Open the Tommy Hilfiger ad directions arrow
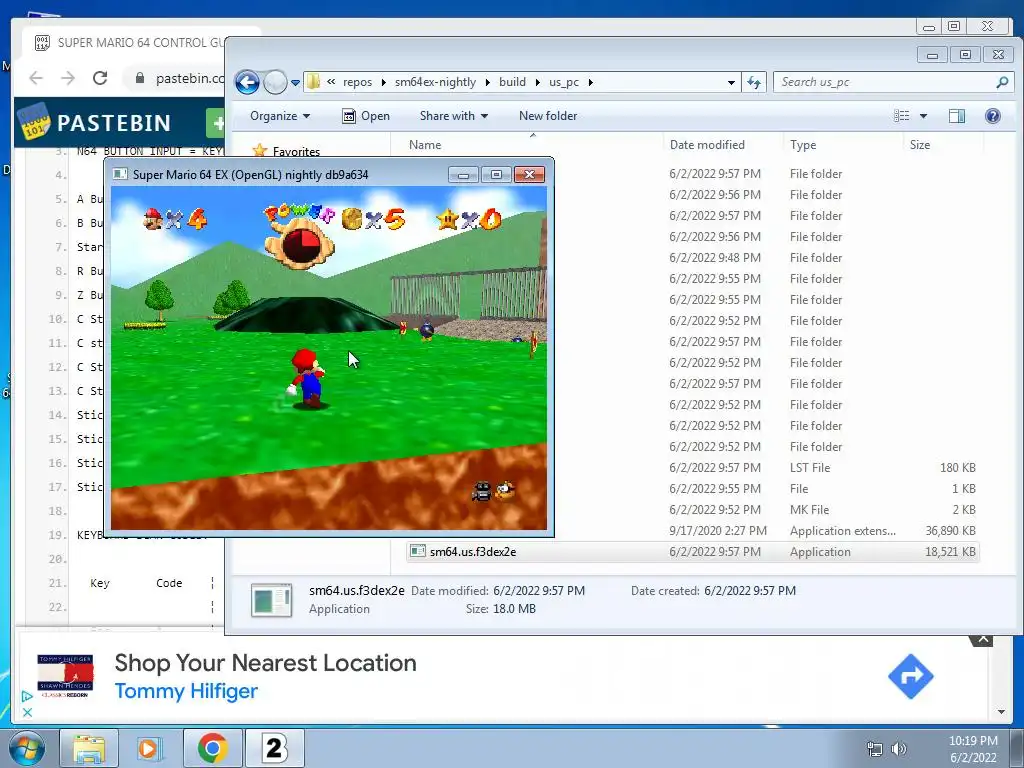The width and height of the screenshot is (1024, 768). pyautogui.click(x=910, y=677)
